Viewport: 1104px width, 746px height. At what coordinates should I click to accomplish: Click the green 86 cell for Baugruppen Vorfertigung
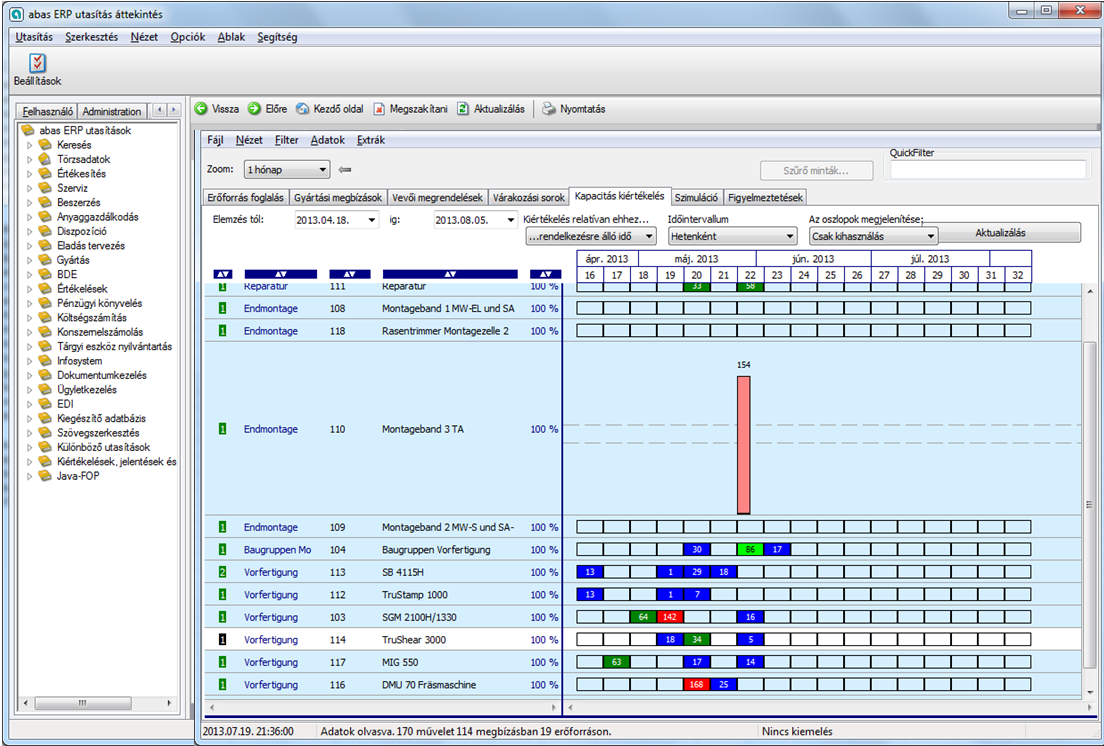click(750, 550)
